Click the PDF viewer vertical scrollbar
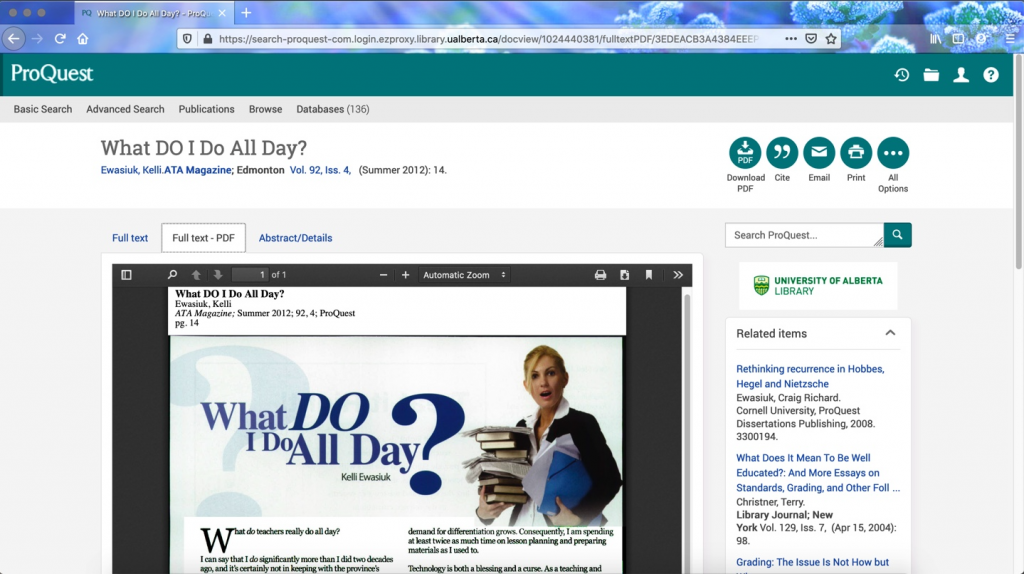Image resolution: width=1024 pixels, height=574 pixels. 686,431
